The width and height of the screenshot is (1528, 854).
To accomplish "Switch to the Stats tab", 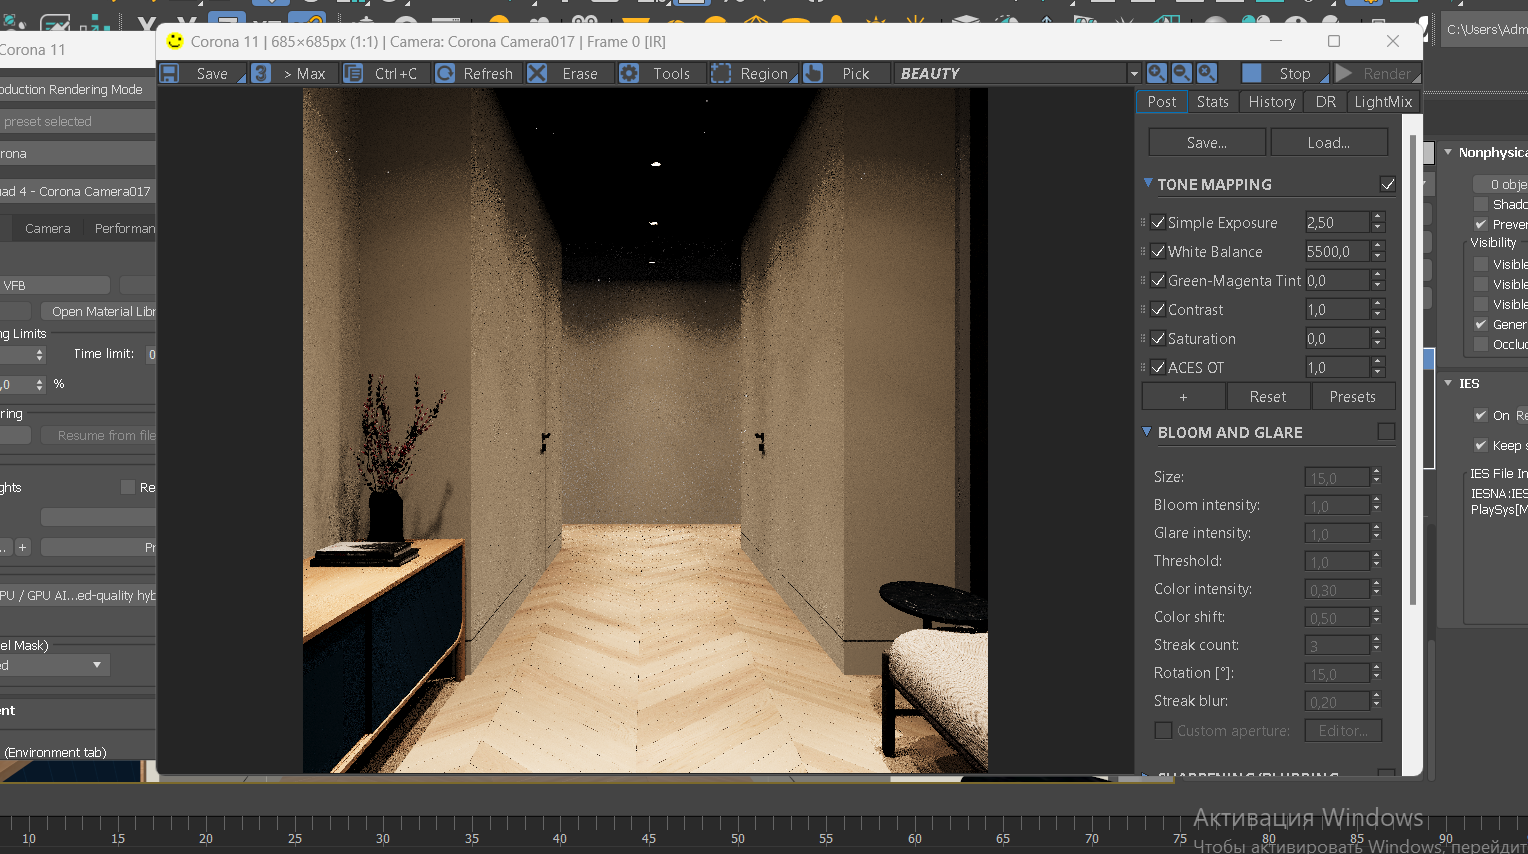I will tap(1213, 102).
